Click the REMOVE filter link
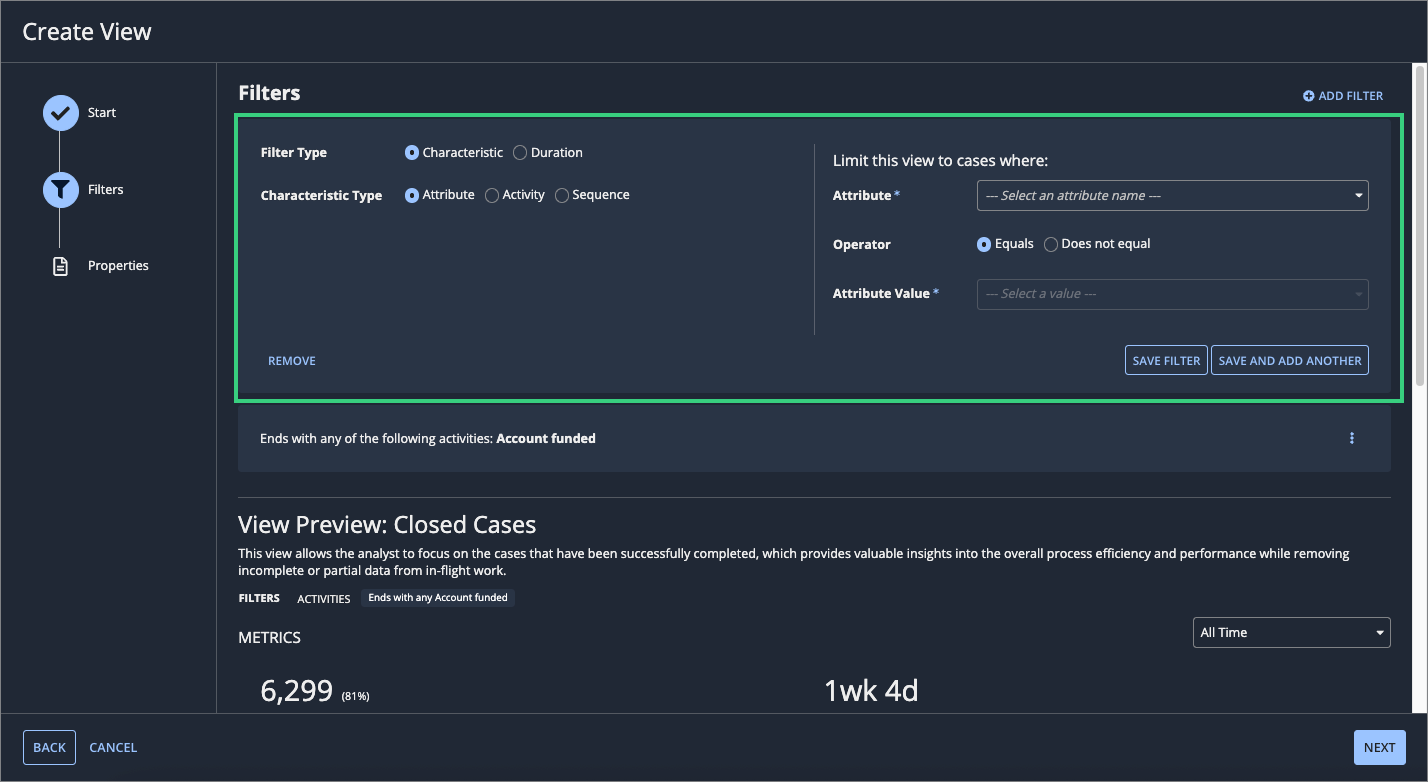Viewport: 1428px width, 782px height. click(292, 361)
